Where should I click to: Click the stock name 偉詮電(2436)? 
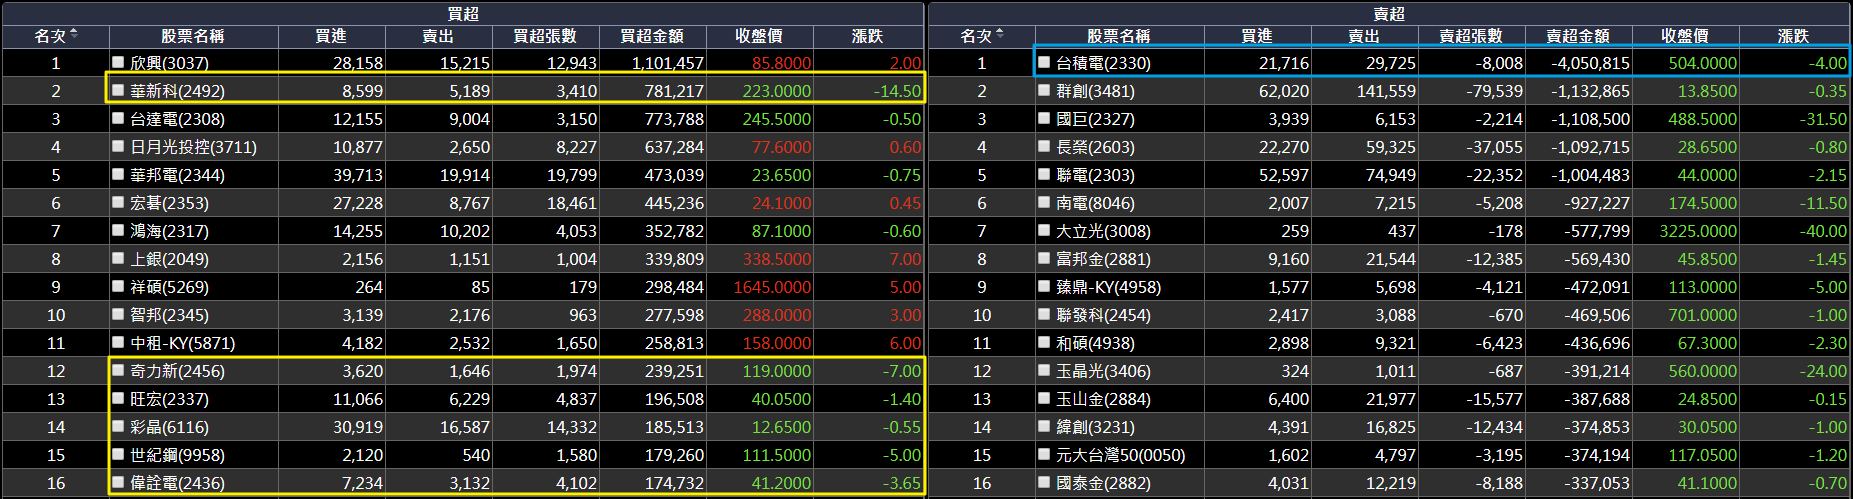(177, 483)
